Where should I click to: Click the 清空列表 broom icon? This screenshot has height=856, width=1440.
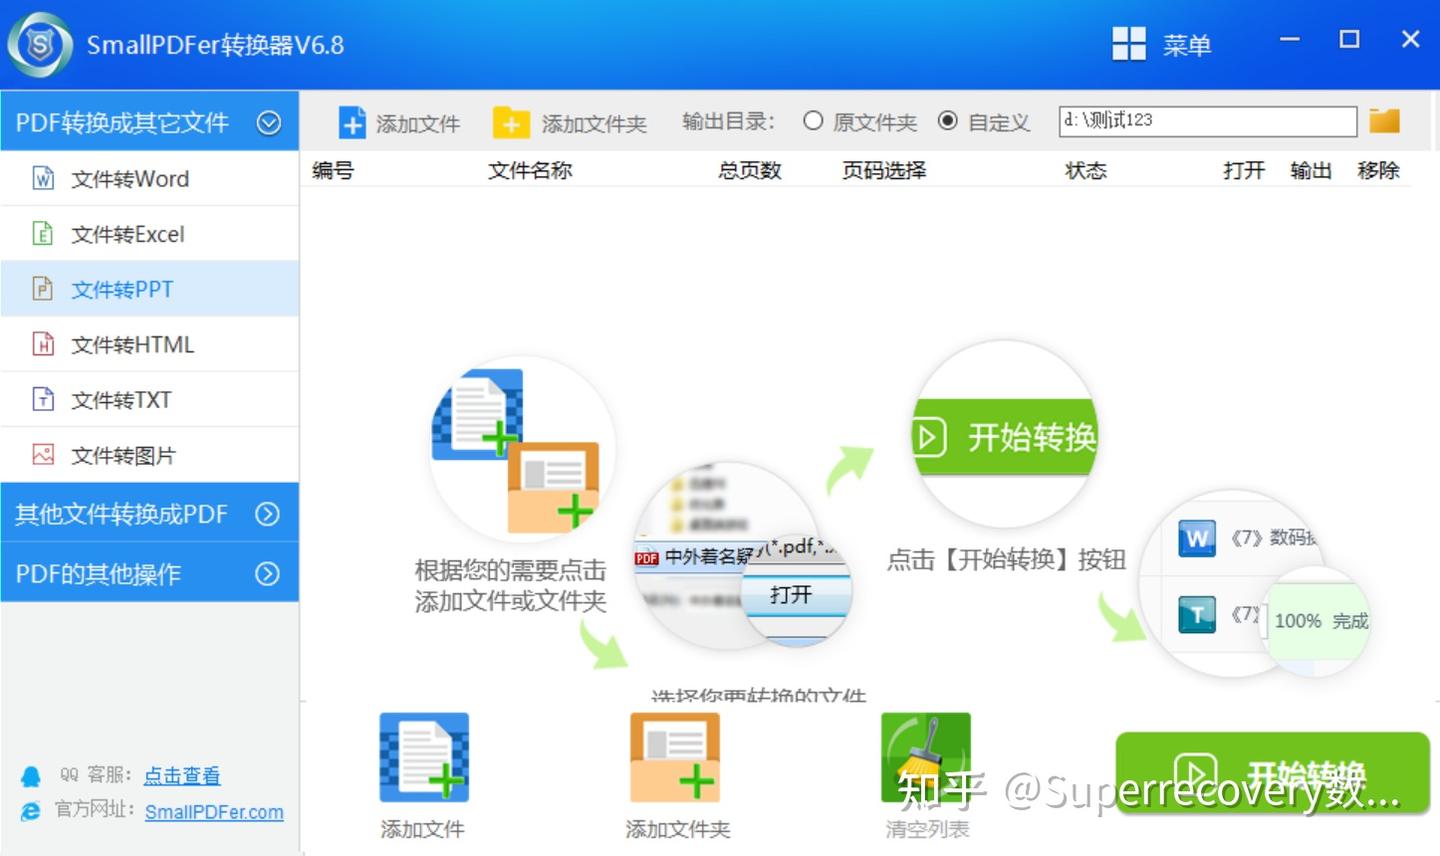tap(926, 757)
